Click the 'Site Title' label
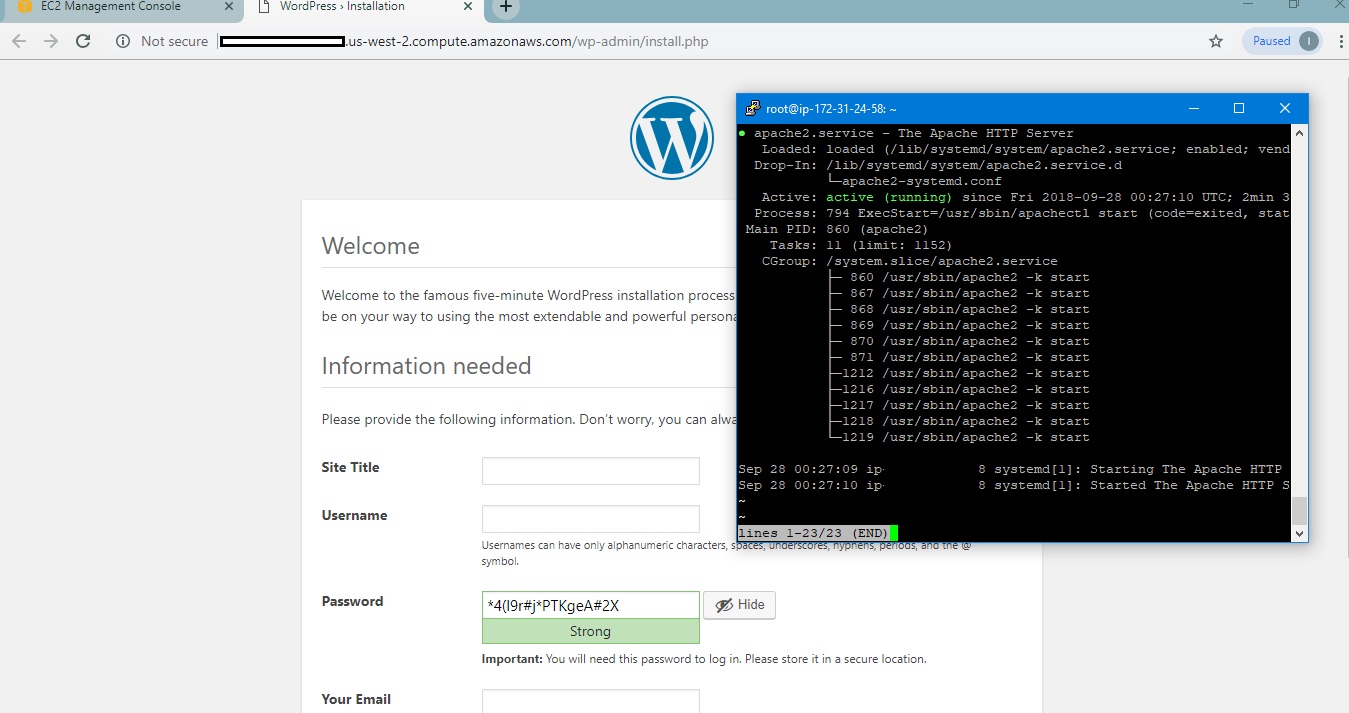The height and width of the screenshot is (713, 1349). [x=350, y=467]
